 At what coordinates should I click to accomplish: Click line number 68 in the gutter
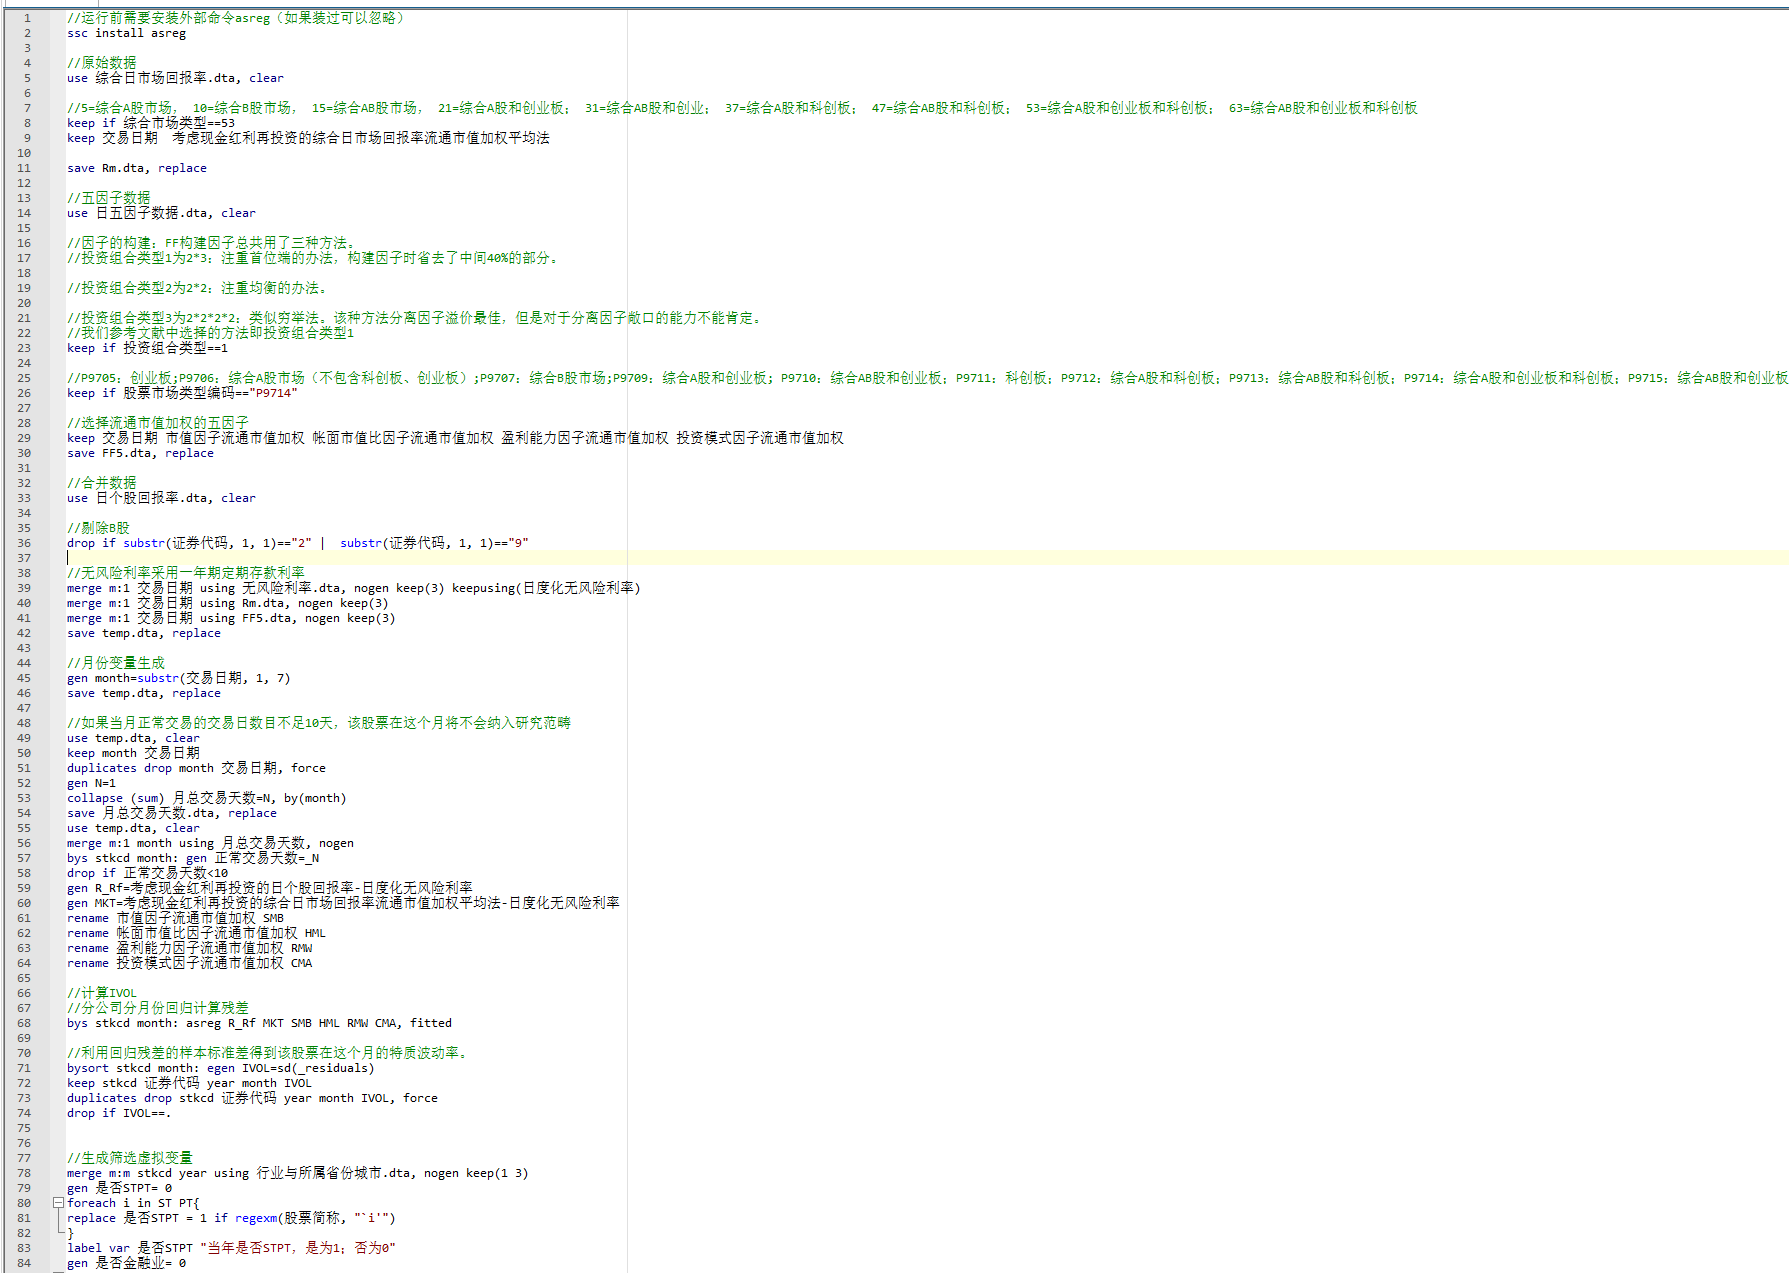click(x=24, y=1023)
